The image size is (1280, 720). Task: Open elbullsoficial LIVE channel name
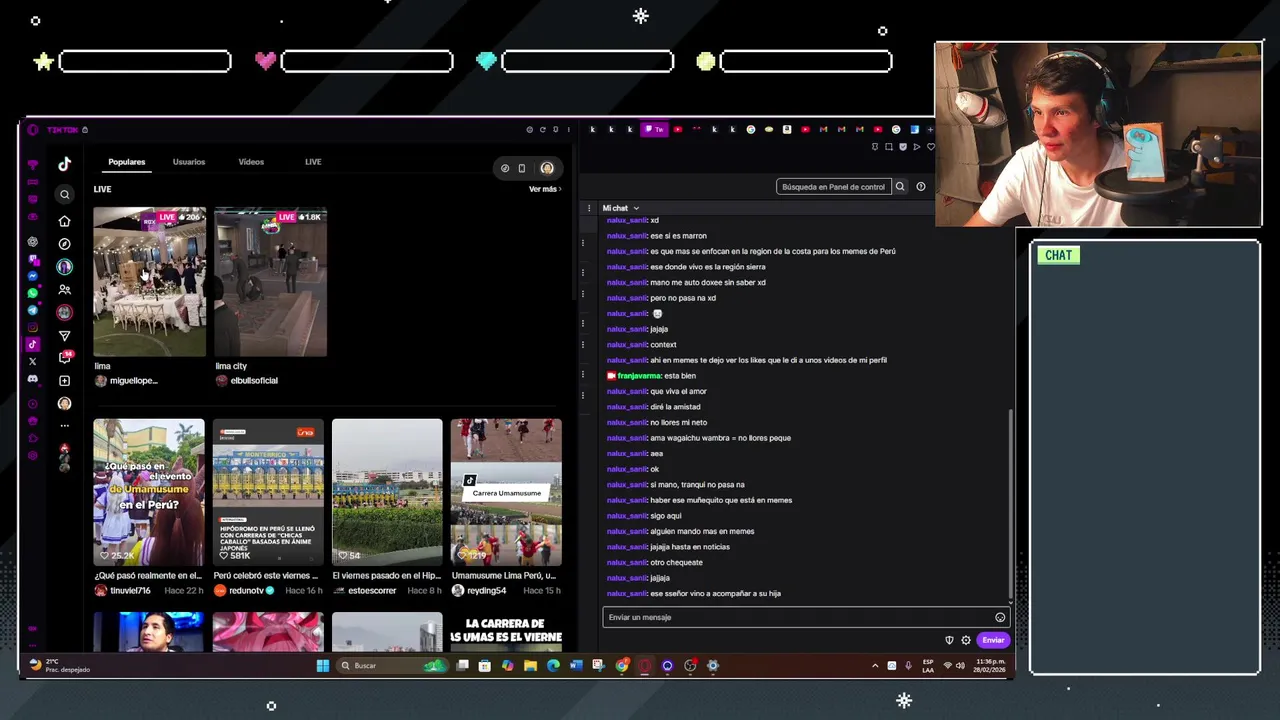[x=254, y=381]
